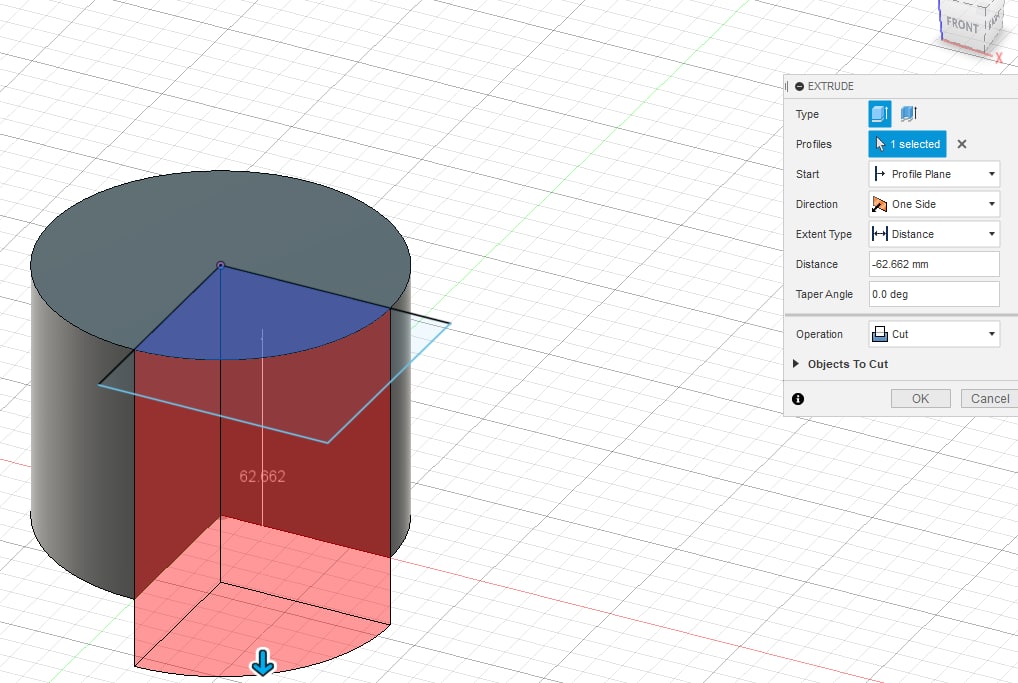Image resolution: width=1018 pixels, height=683 pixels.
Task: Cancel the Extrude dialog
Action: click(989, 399)
